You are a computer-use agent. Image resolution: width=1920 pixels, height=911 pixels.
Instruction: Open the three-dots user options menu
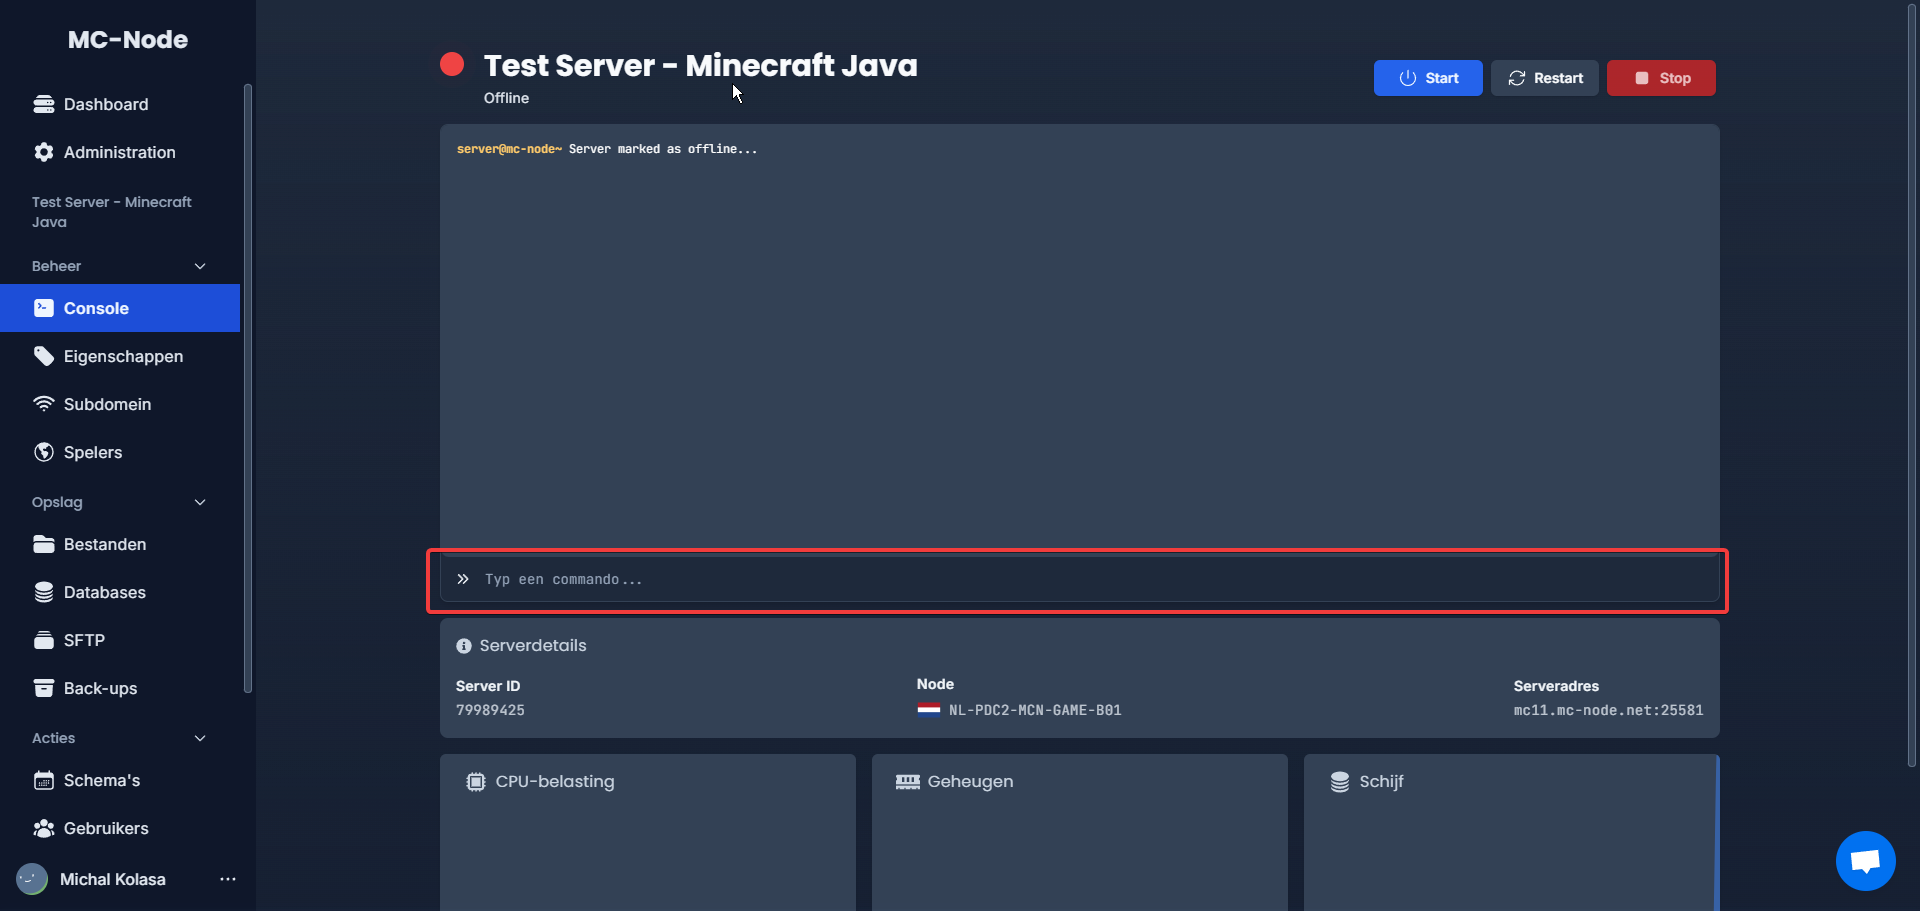228,879
